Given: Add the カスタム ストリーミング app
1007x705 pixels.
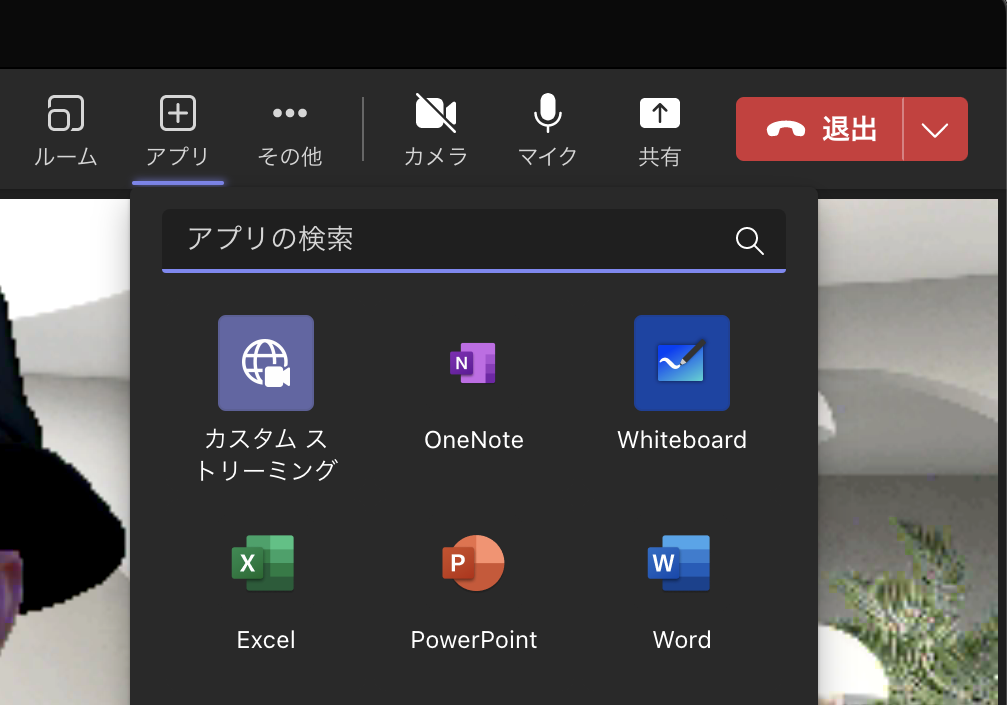Looking at the screenshot, I should [266, 398].
